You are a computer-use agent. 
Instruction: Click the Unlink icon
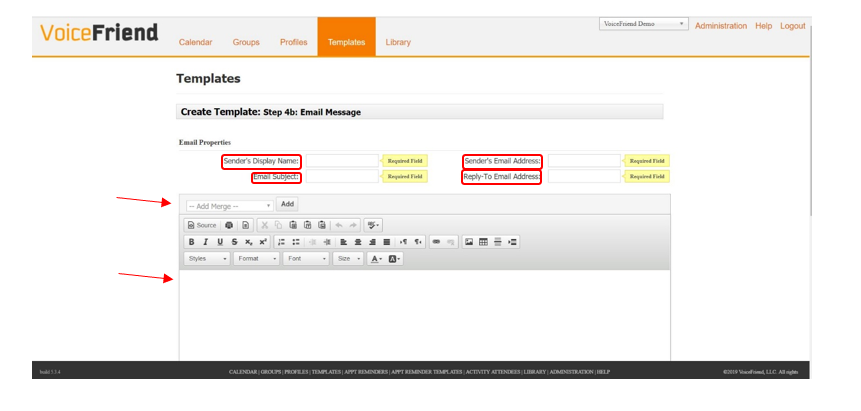point(451,242)
